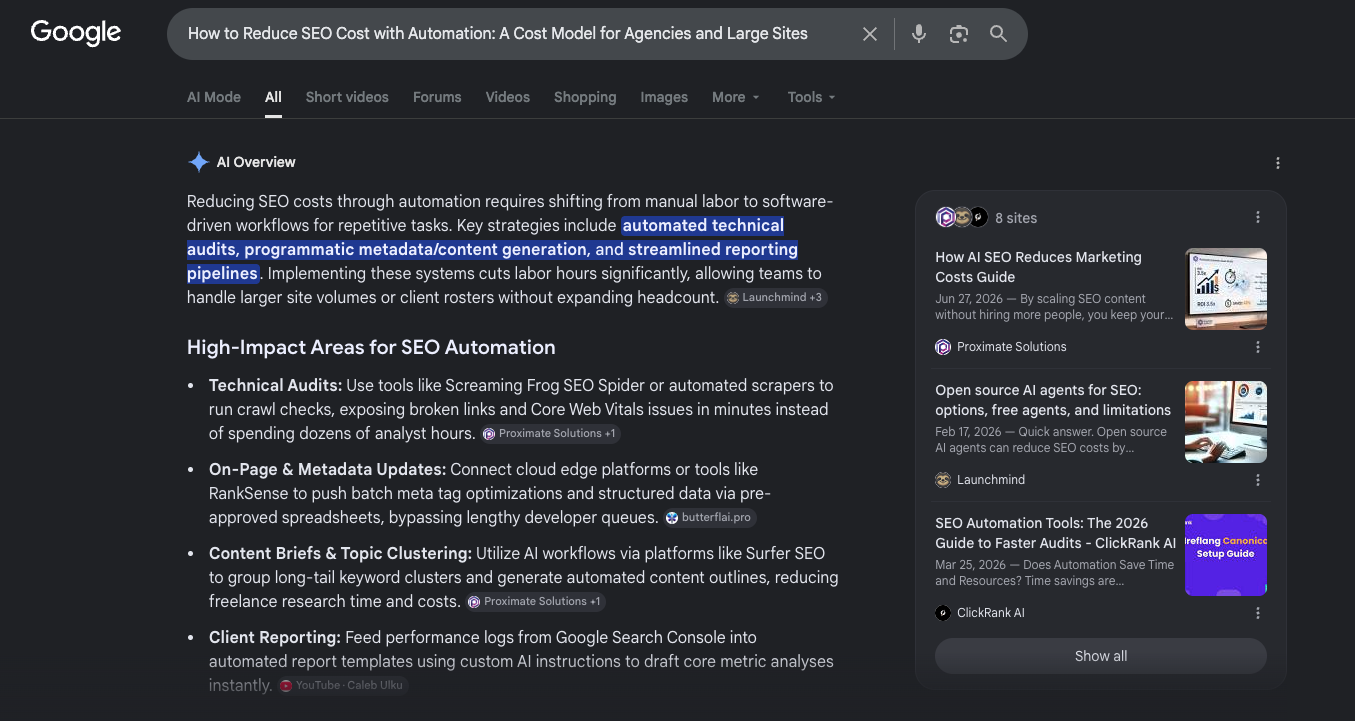Viewport: 1355px width, 721px height.
Task: Switch to Images results tab
Action: click(x=664, y=97)
